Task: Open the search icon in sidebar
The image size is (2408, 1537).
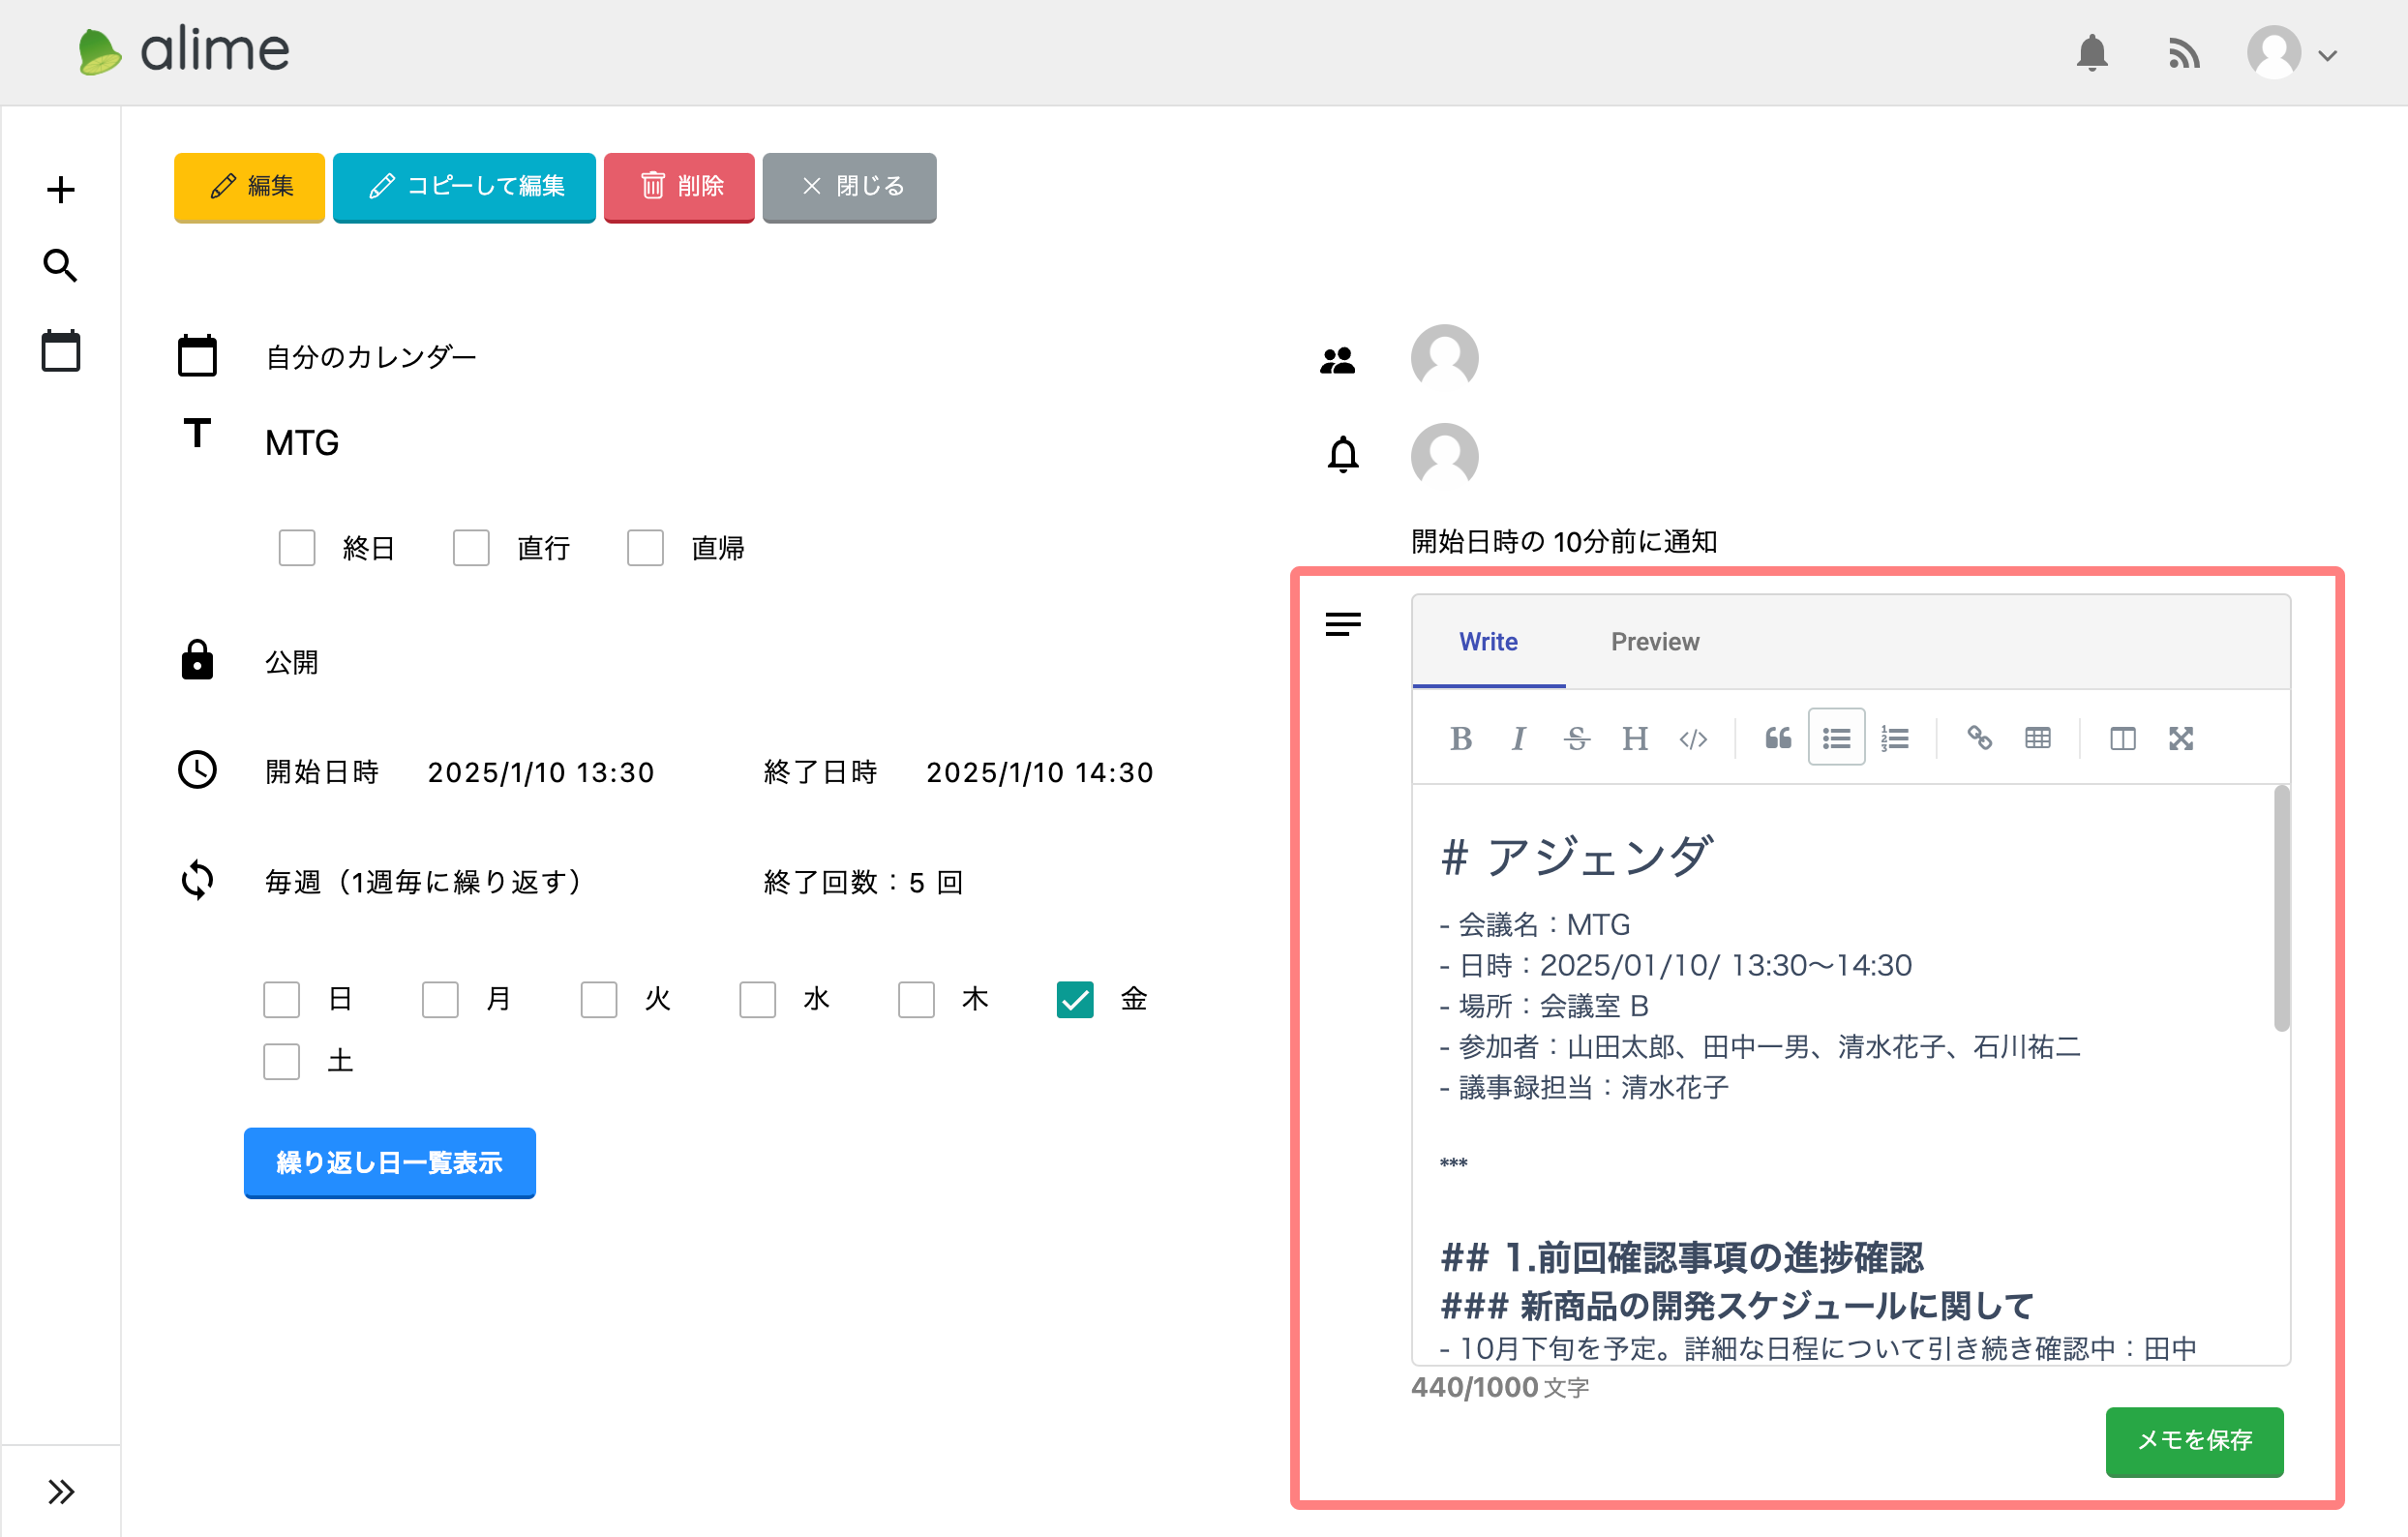Action: 60,266
